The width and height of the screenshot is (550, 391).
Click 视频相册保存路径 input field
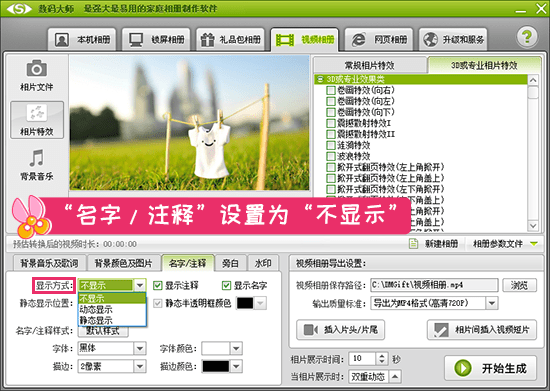pyautogui.click(x=434, y=285)
